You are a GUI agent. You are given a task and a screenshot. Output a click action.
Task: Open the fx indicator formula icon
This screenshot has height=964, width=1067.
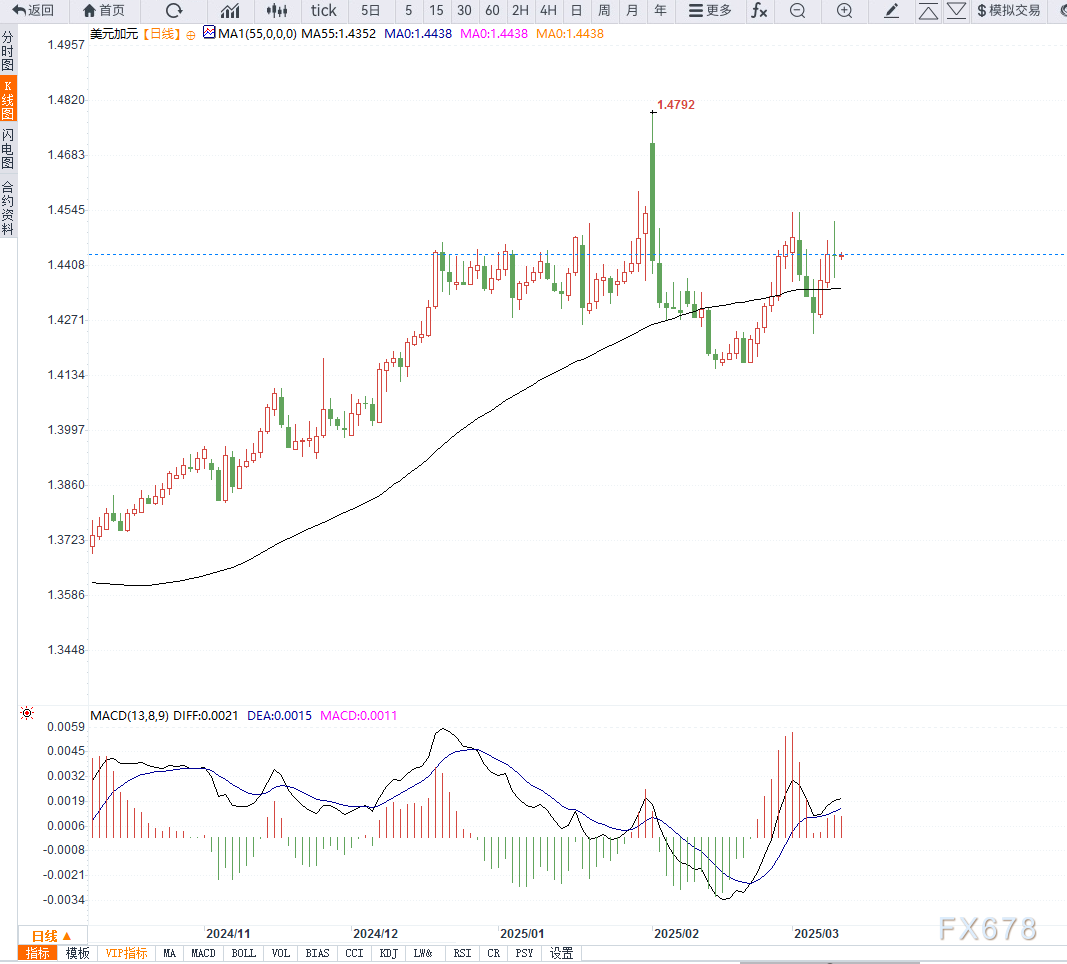[759, 10]
